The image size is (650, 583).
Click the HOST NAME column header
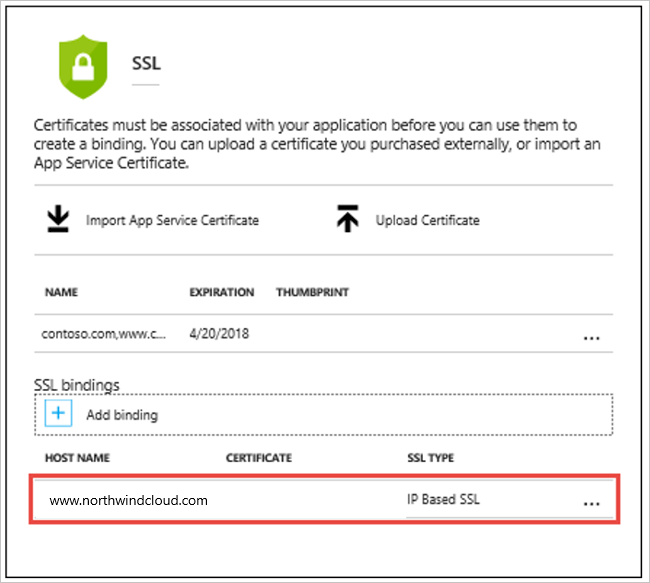pos(78,458)
